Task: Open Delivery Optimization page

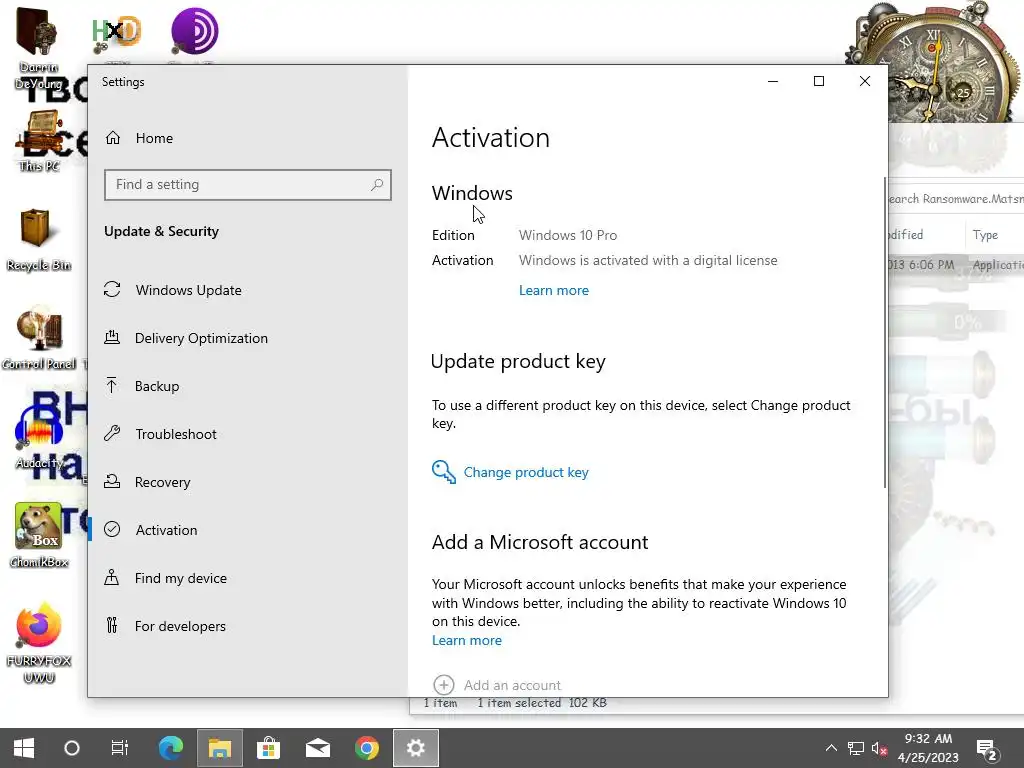Action: pos(186,338)
